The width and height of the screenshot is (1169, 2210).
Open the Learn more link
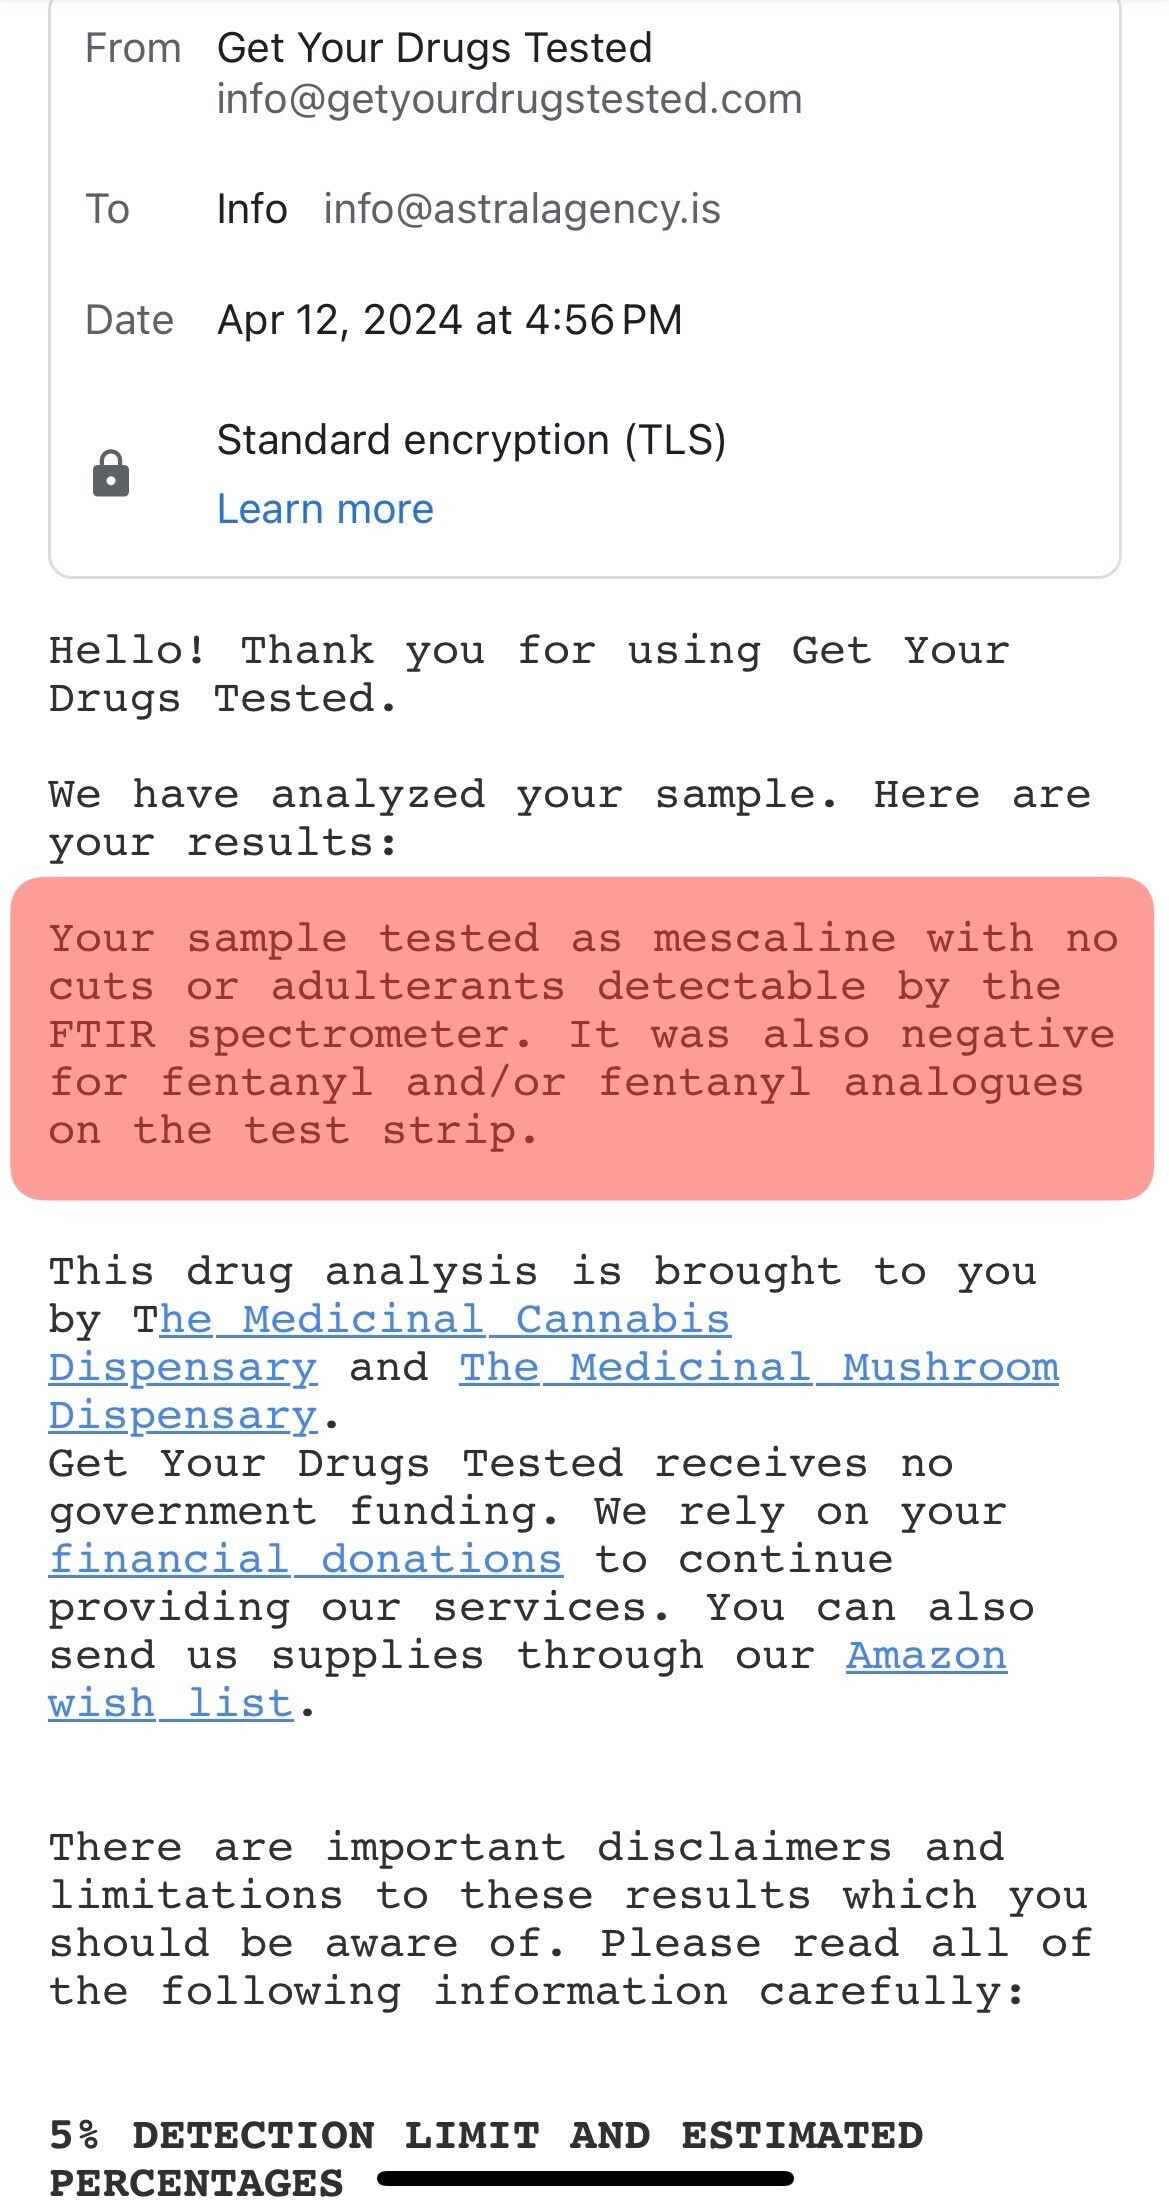click(x=325, y=509)
